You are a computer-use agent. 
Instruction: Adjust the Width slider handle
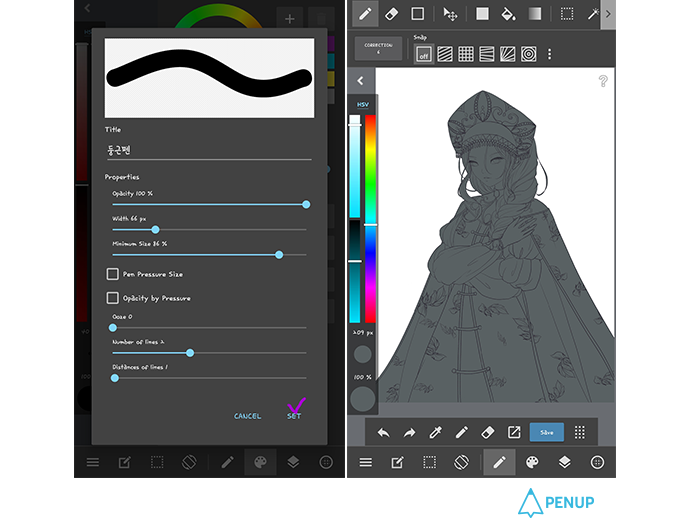point(155,230)
